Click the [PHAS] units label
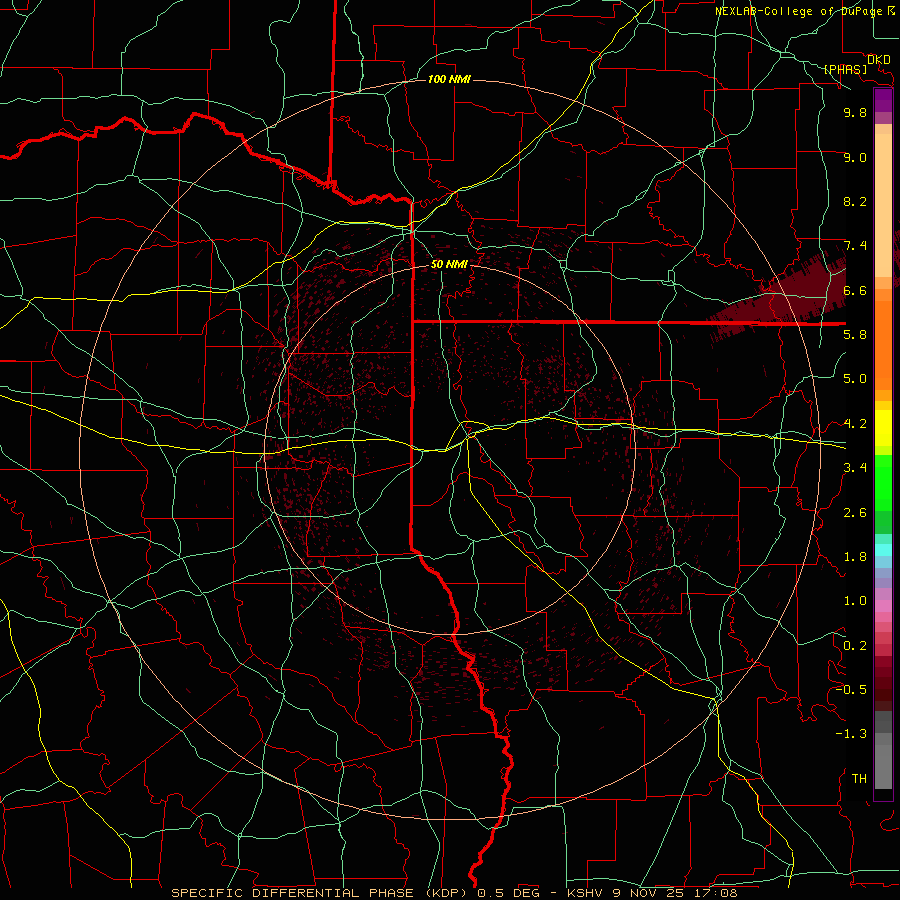The height and width of the screenshot is (900, 900). click(x=845, y=70)
